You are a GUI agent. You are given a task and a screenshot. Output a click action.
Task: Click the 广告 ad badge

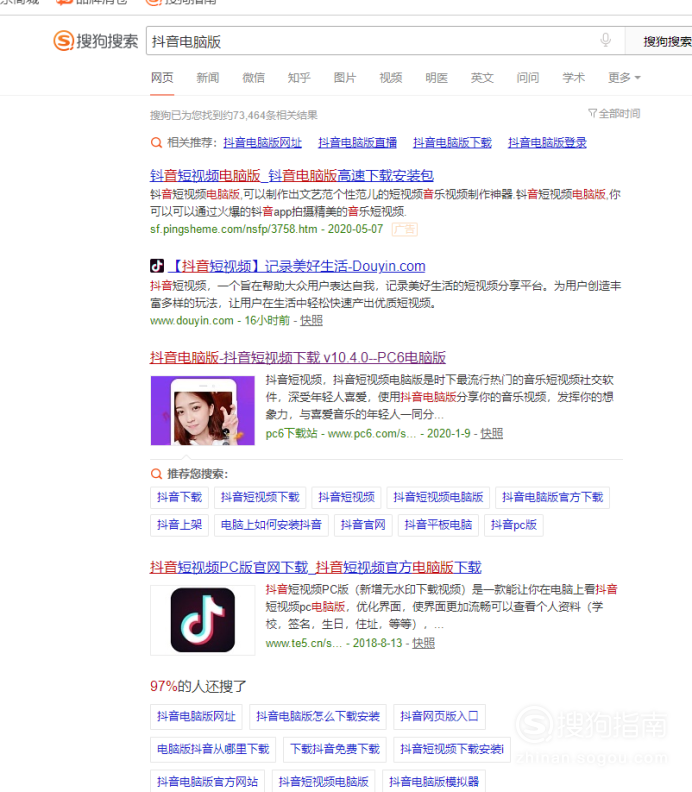click(405, 229)
